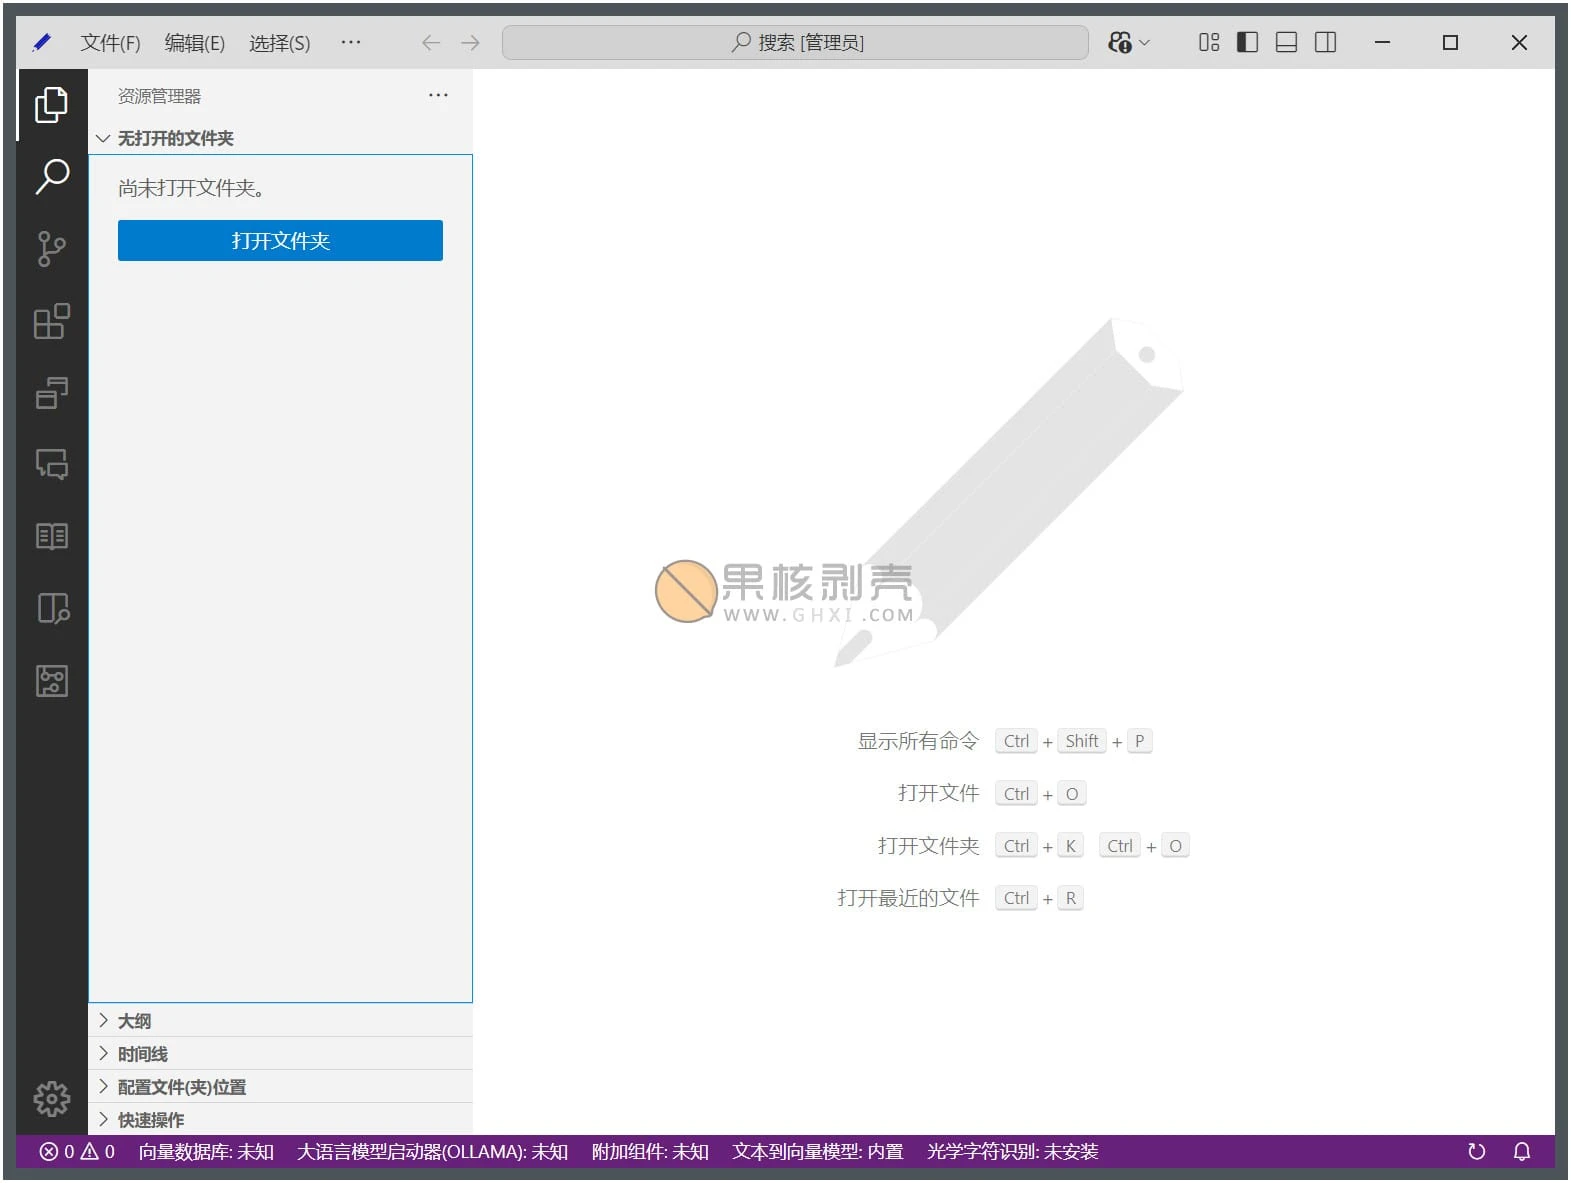Click the book-shaped icon in activity bar
The height and width of the screenshot is (1183, 1571).
pyautogui.click(x=52, y=536)
